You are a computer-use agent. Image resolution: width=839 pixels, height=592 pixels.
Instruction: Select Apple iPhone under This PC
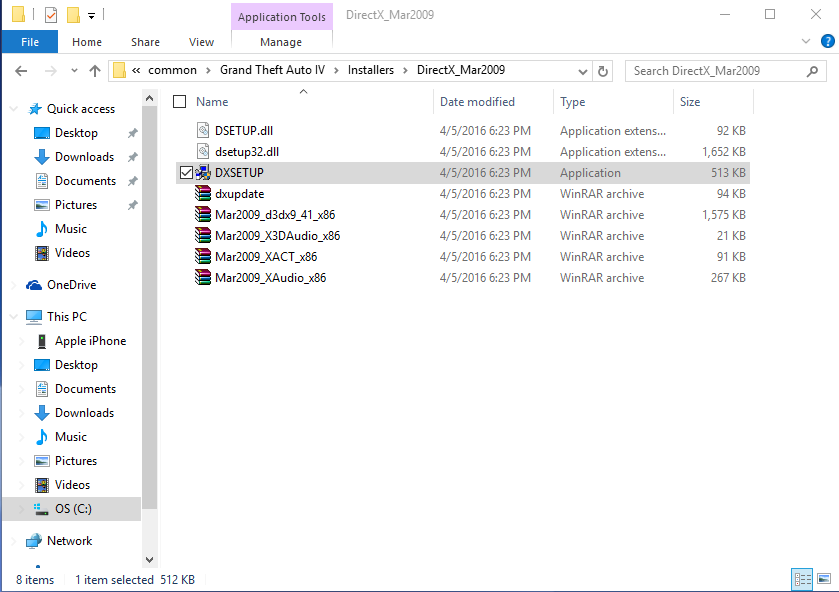point(90,341)
